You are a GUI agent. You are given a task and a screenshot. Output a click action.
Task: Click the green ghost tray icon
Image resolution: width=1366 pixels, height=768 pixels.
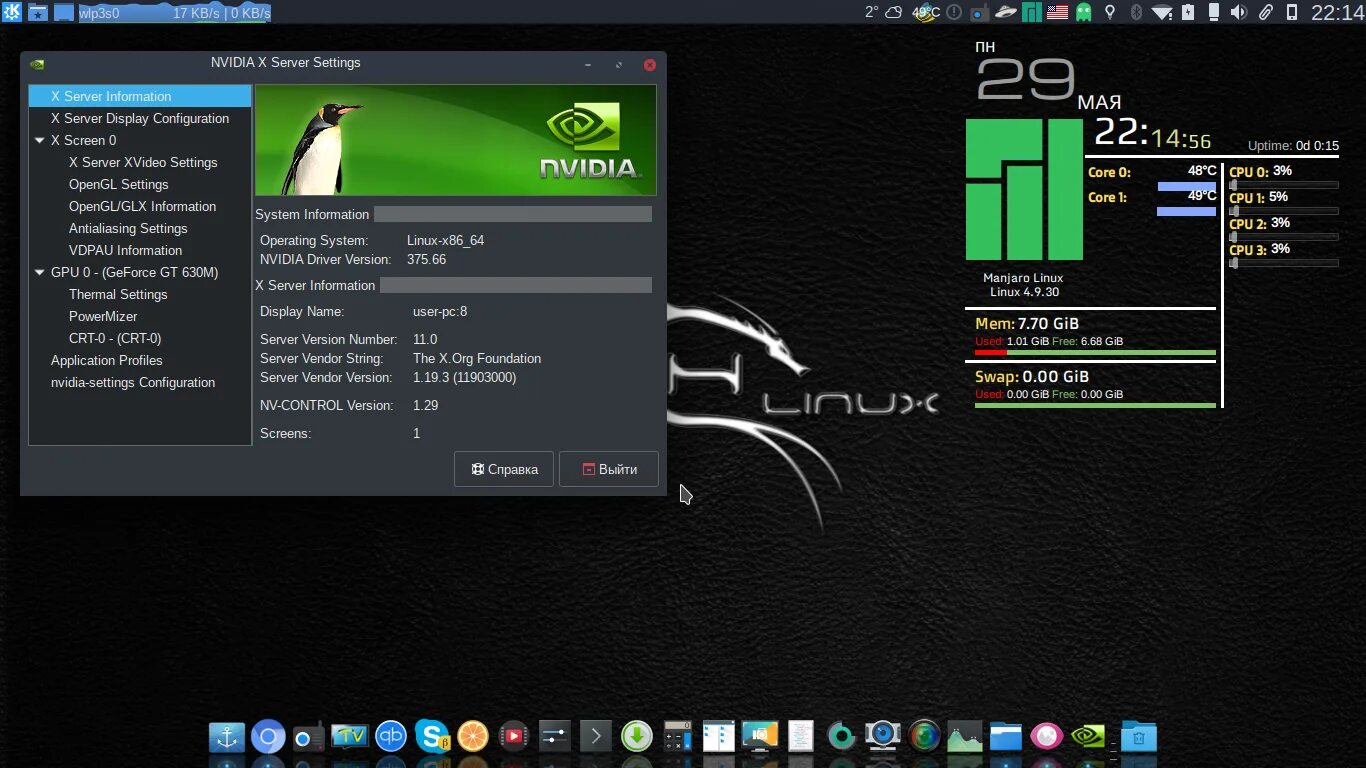pos(1084,12)
